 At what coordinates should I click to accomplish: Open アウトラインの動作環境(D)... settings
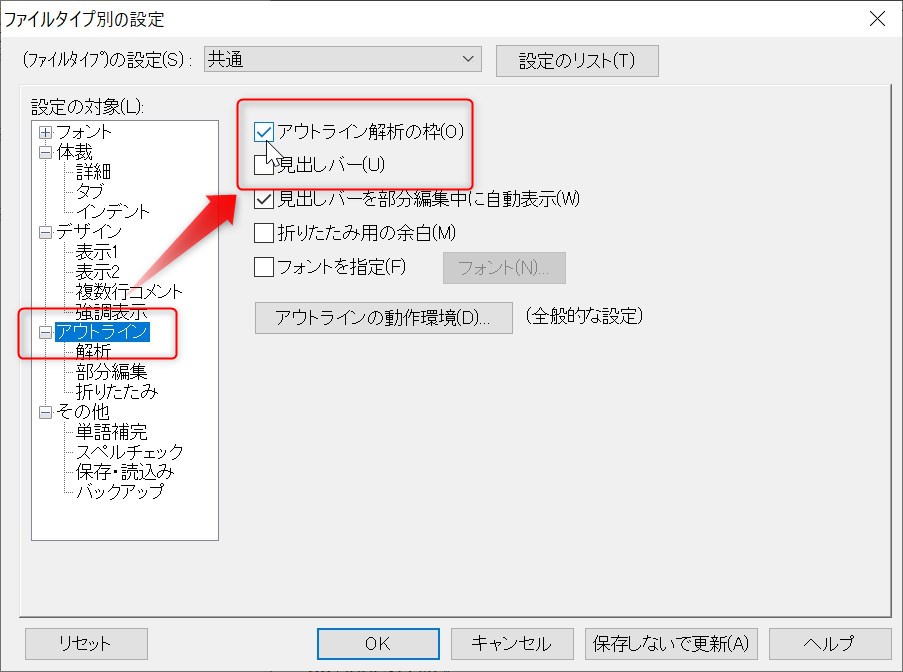tap(384, 318)
